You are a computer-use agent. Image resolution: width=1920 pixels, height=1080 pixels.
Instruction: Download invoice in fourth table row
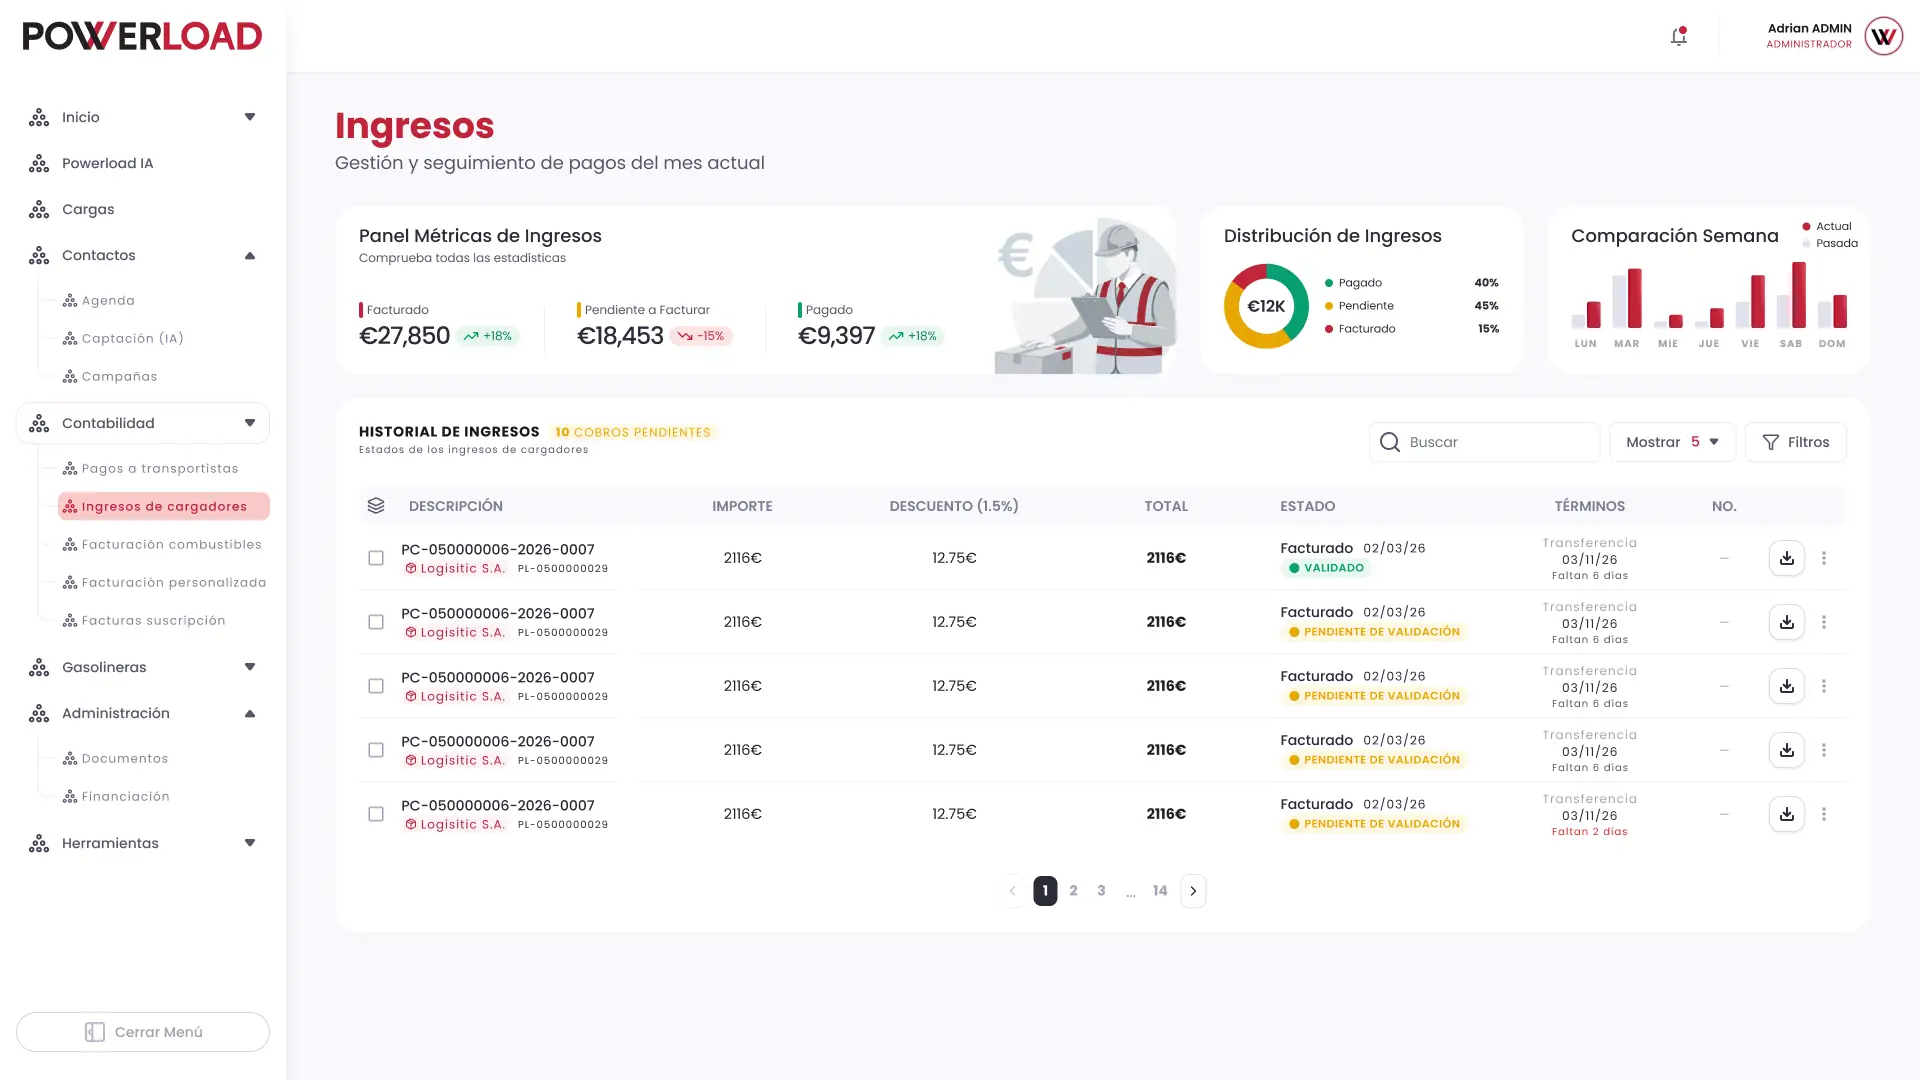point(1786,750)
